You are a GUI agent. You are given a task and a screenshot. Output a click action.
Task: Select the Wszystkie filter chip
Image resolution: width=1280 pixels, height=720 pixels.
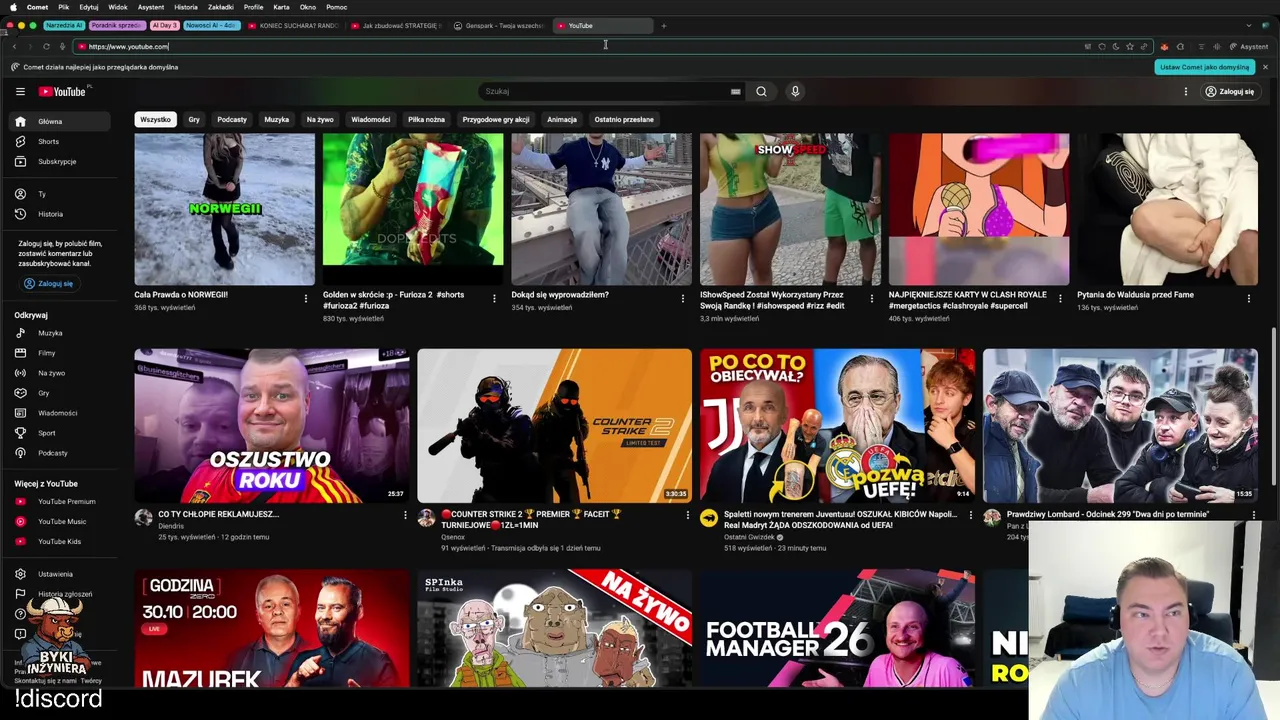pos(155,119)
